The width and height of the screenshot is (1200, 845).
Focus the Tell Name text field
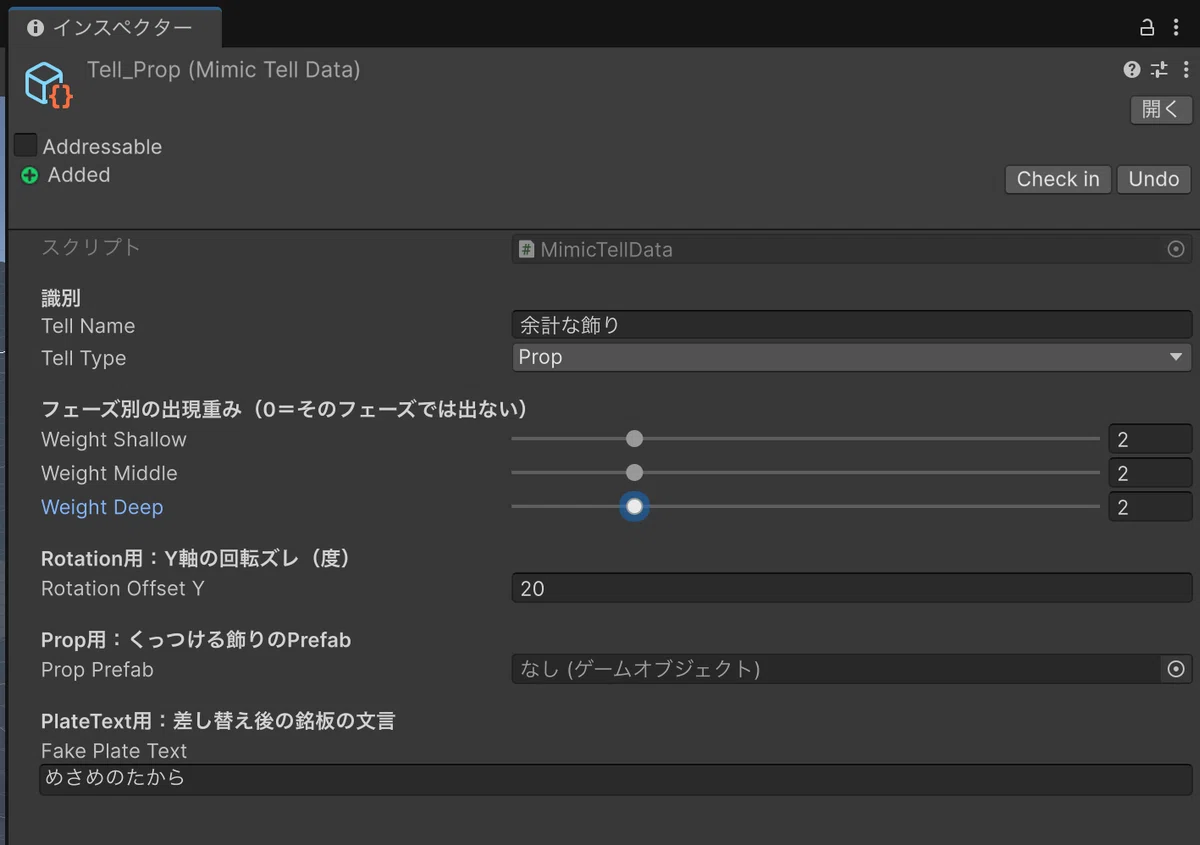coord(852,325)
